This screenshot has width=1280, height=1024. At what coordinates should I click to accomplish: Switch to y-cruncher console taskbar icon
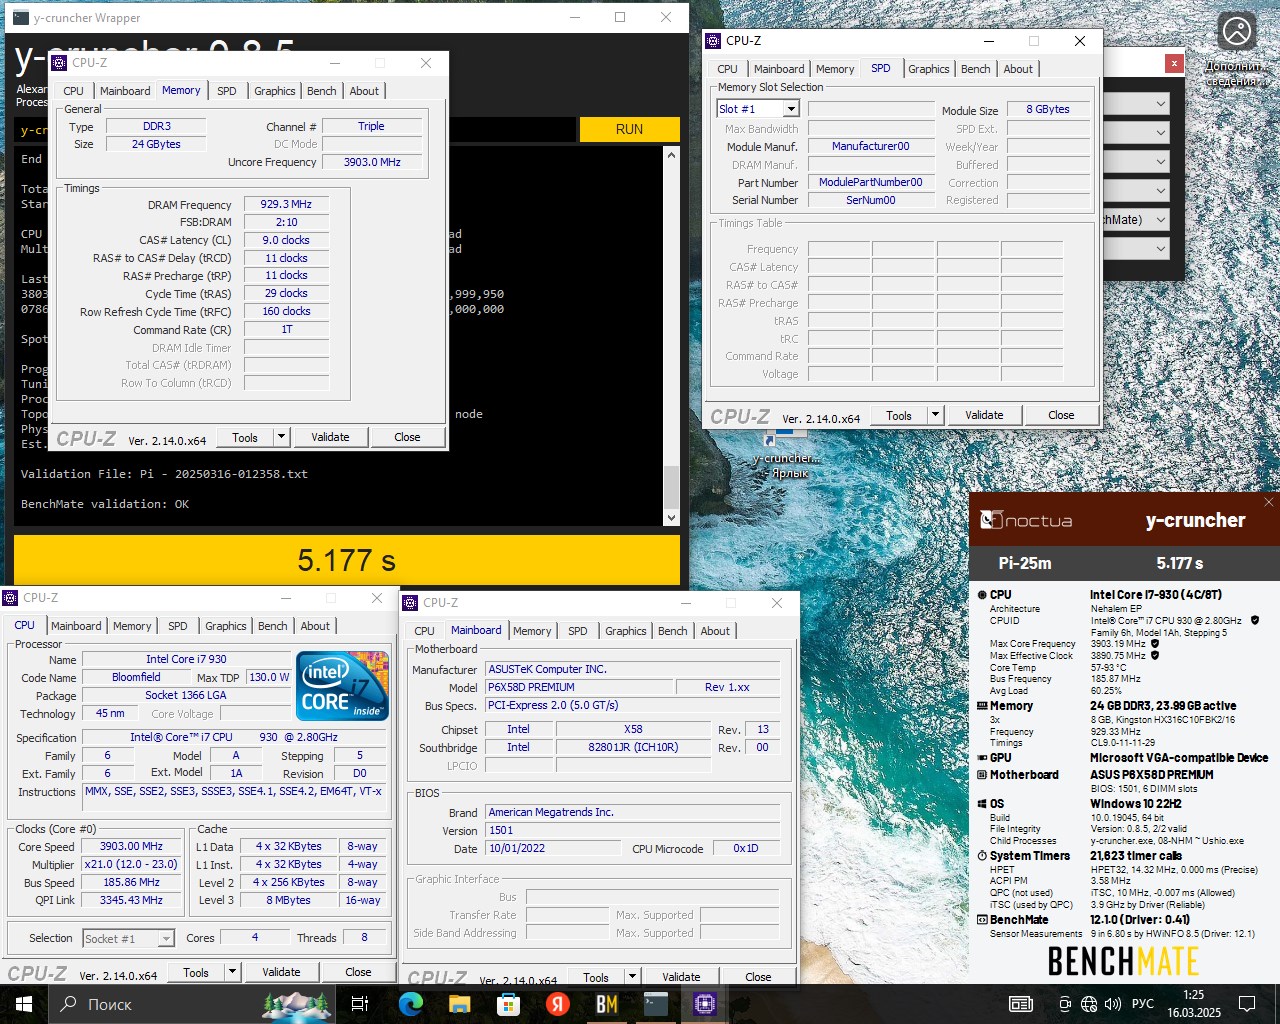point(656,1004)
